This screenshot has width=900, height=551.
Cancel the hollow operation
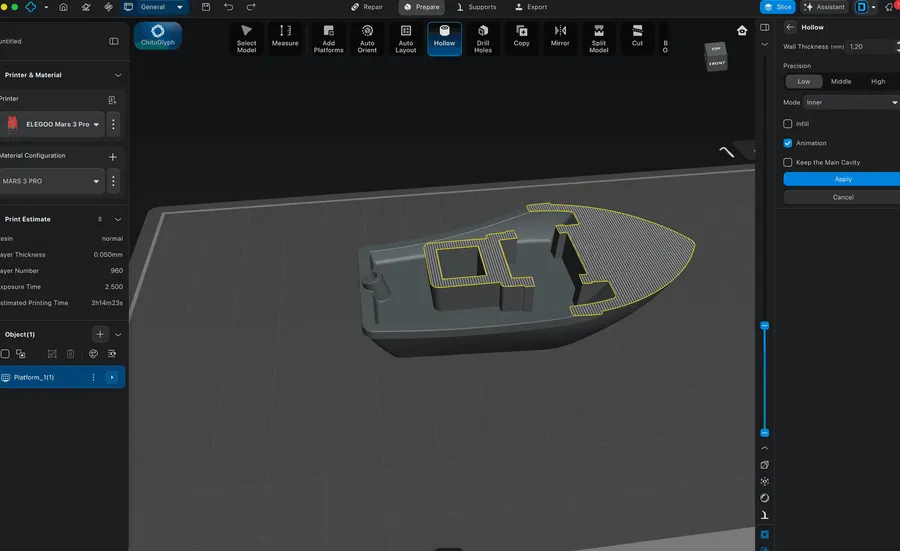[843, 197]
